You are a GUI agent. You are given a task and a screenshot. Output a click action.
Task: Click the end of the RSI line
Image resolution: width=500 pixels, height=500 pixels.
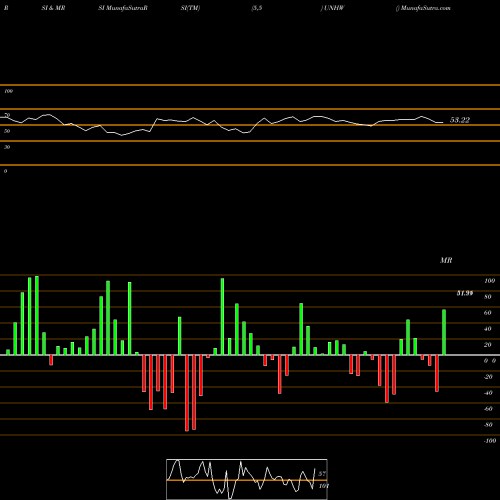click(443, 123)
